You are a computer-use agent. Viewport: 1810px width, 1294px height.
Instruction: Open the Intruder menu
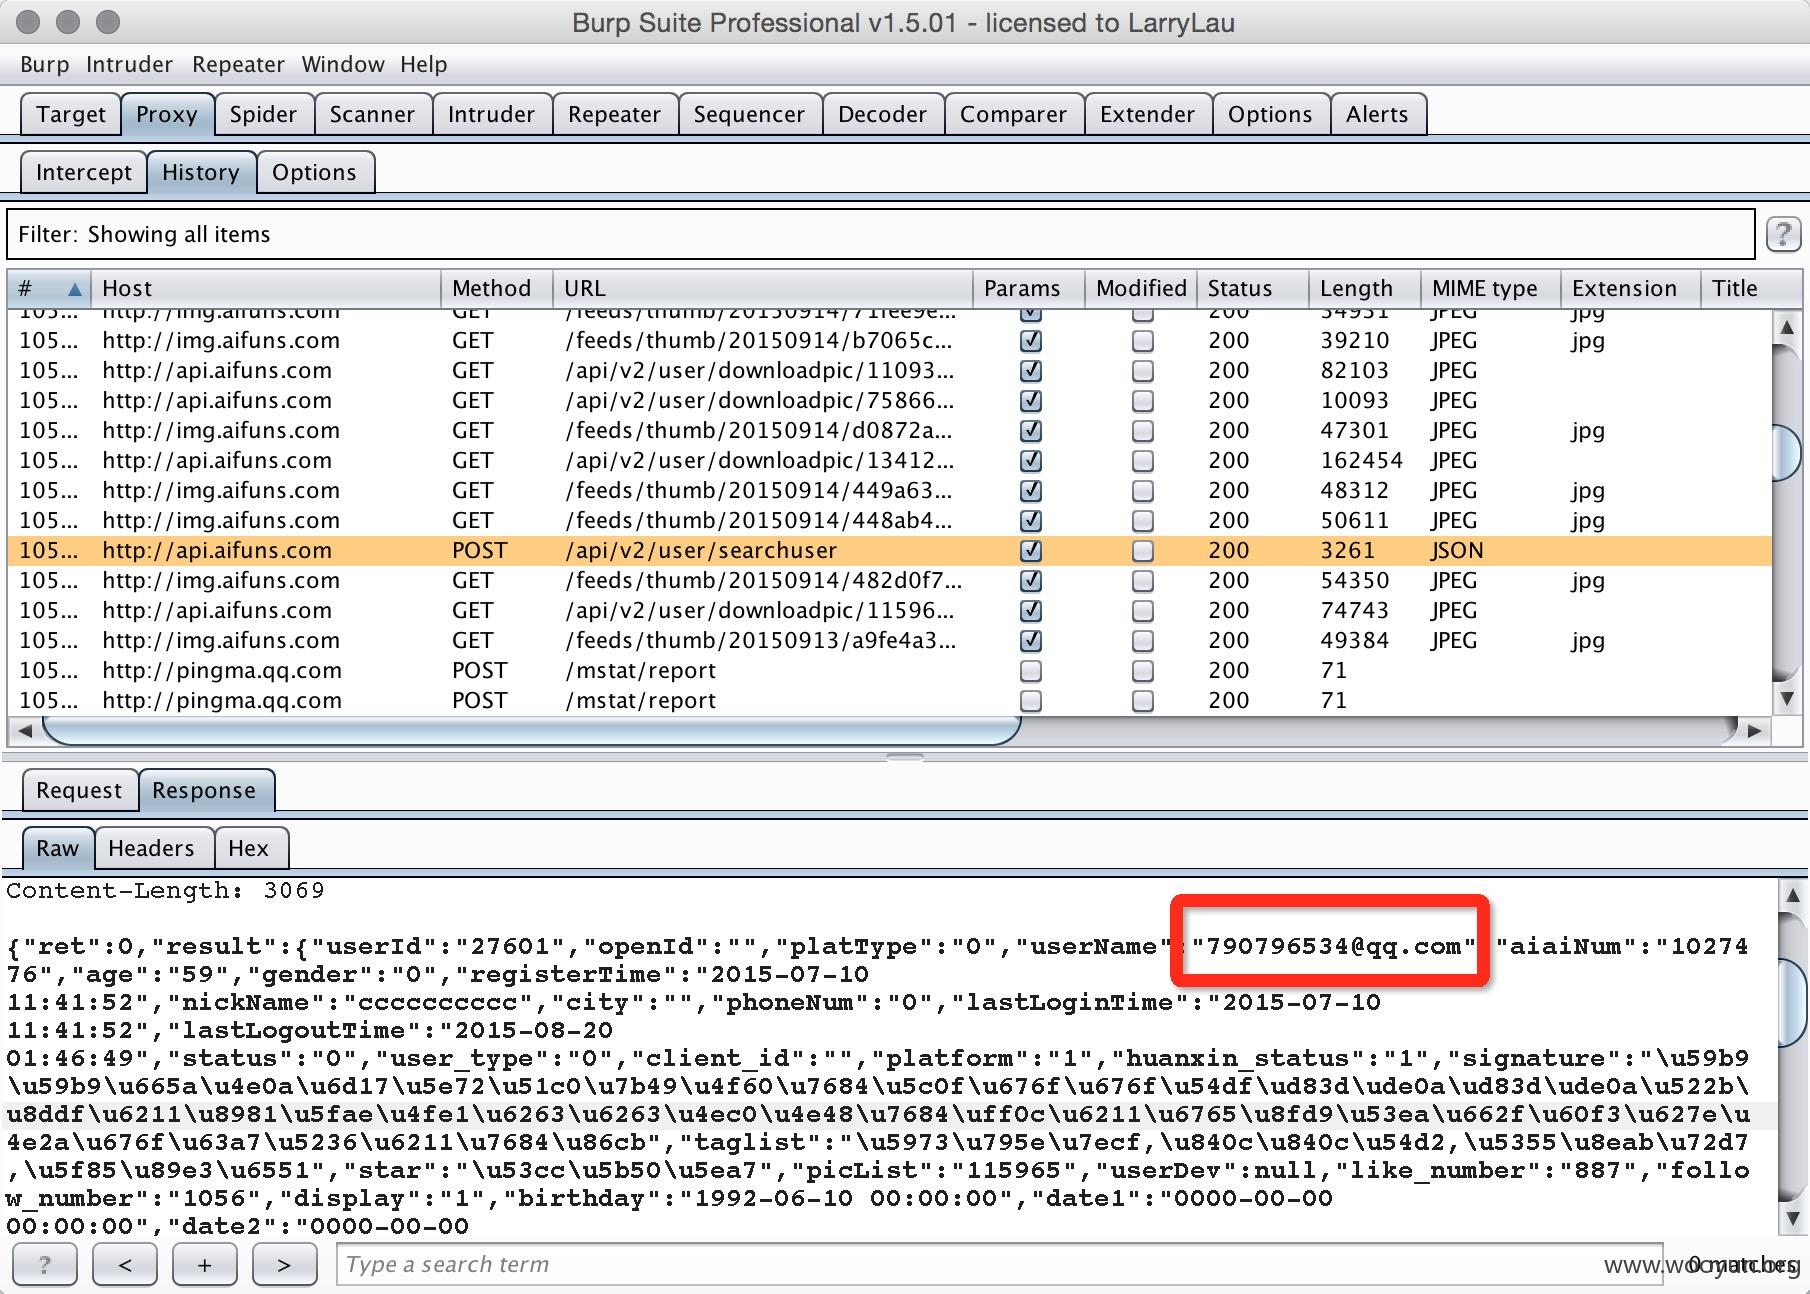coord(129,65)
